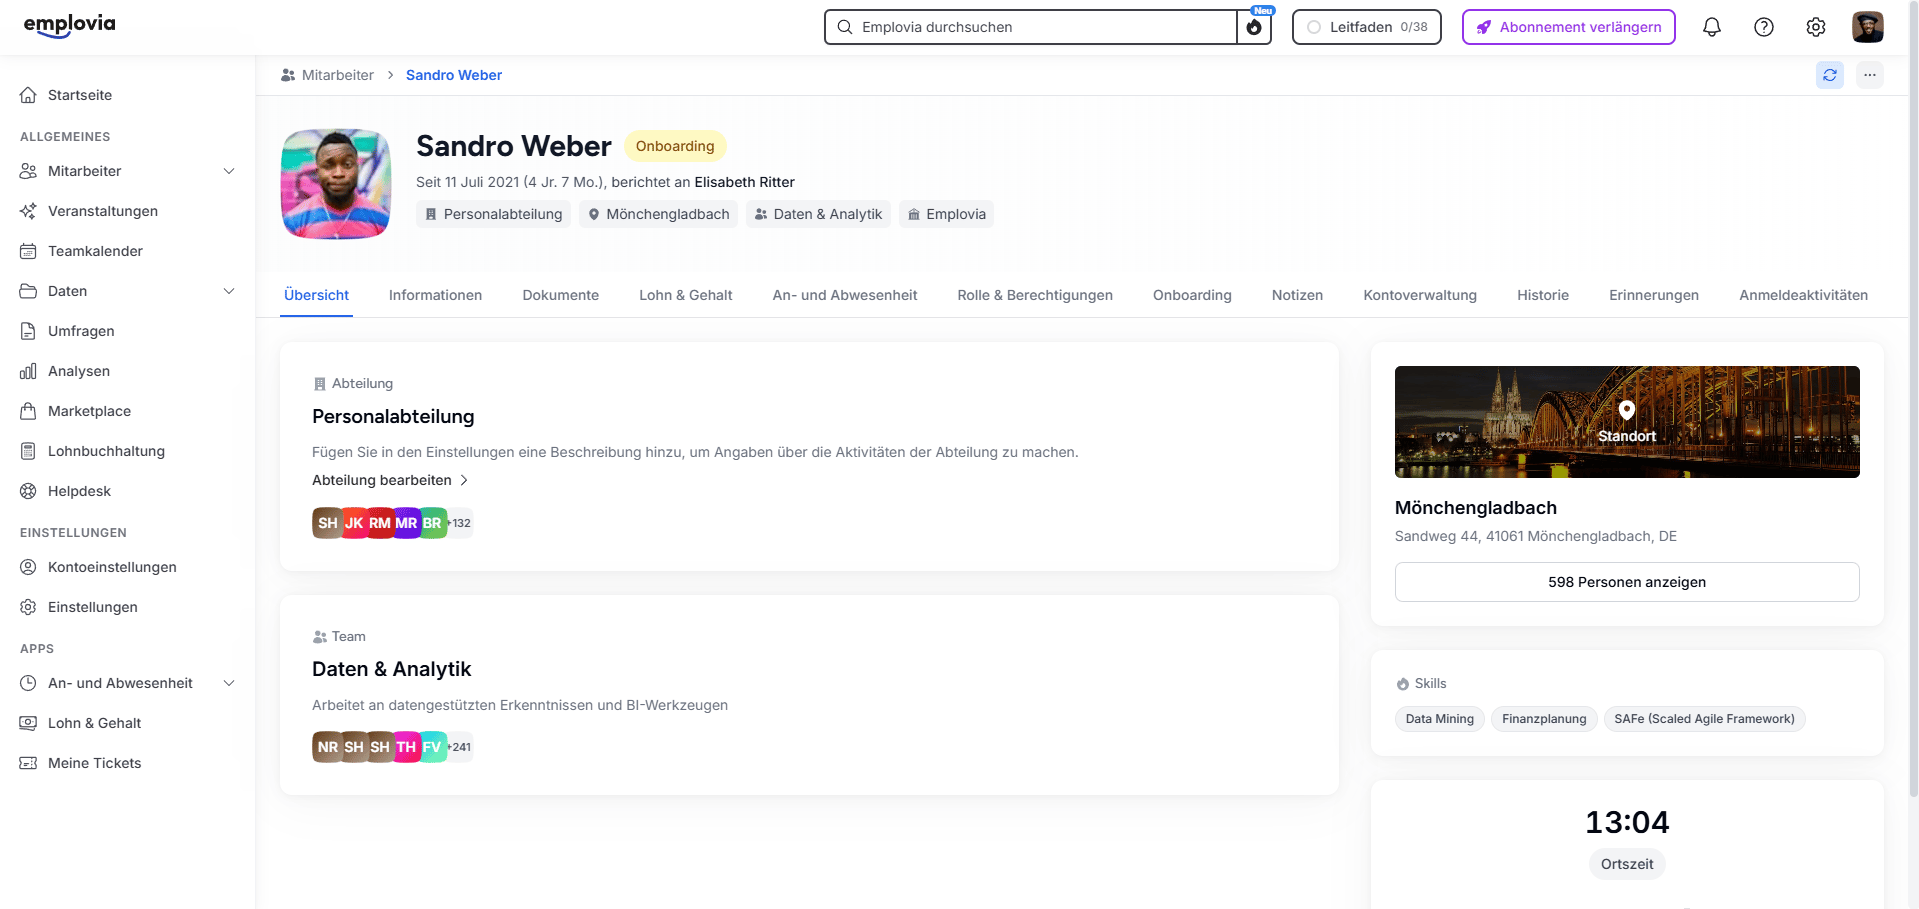Click the Emplovia logo
This screenshot has width=1919, height=909.
tap(69, 25)
